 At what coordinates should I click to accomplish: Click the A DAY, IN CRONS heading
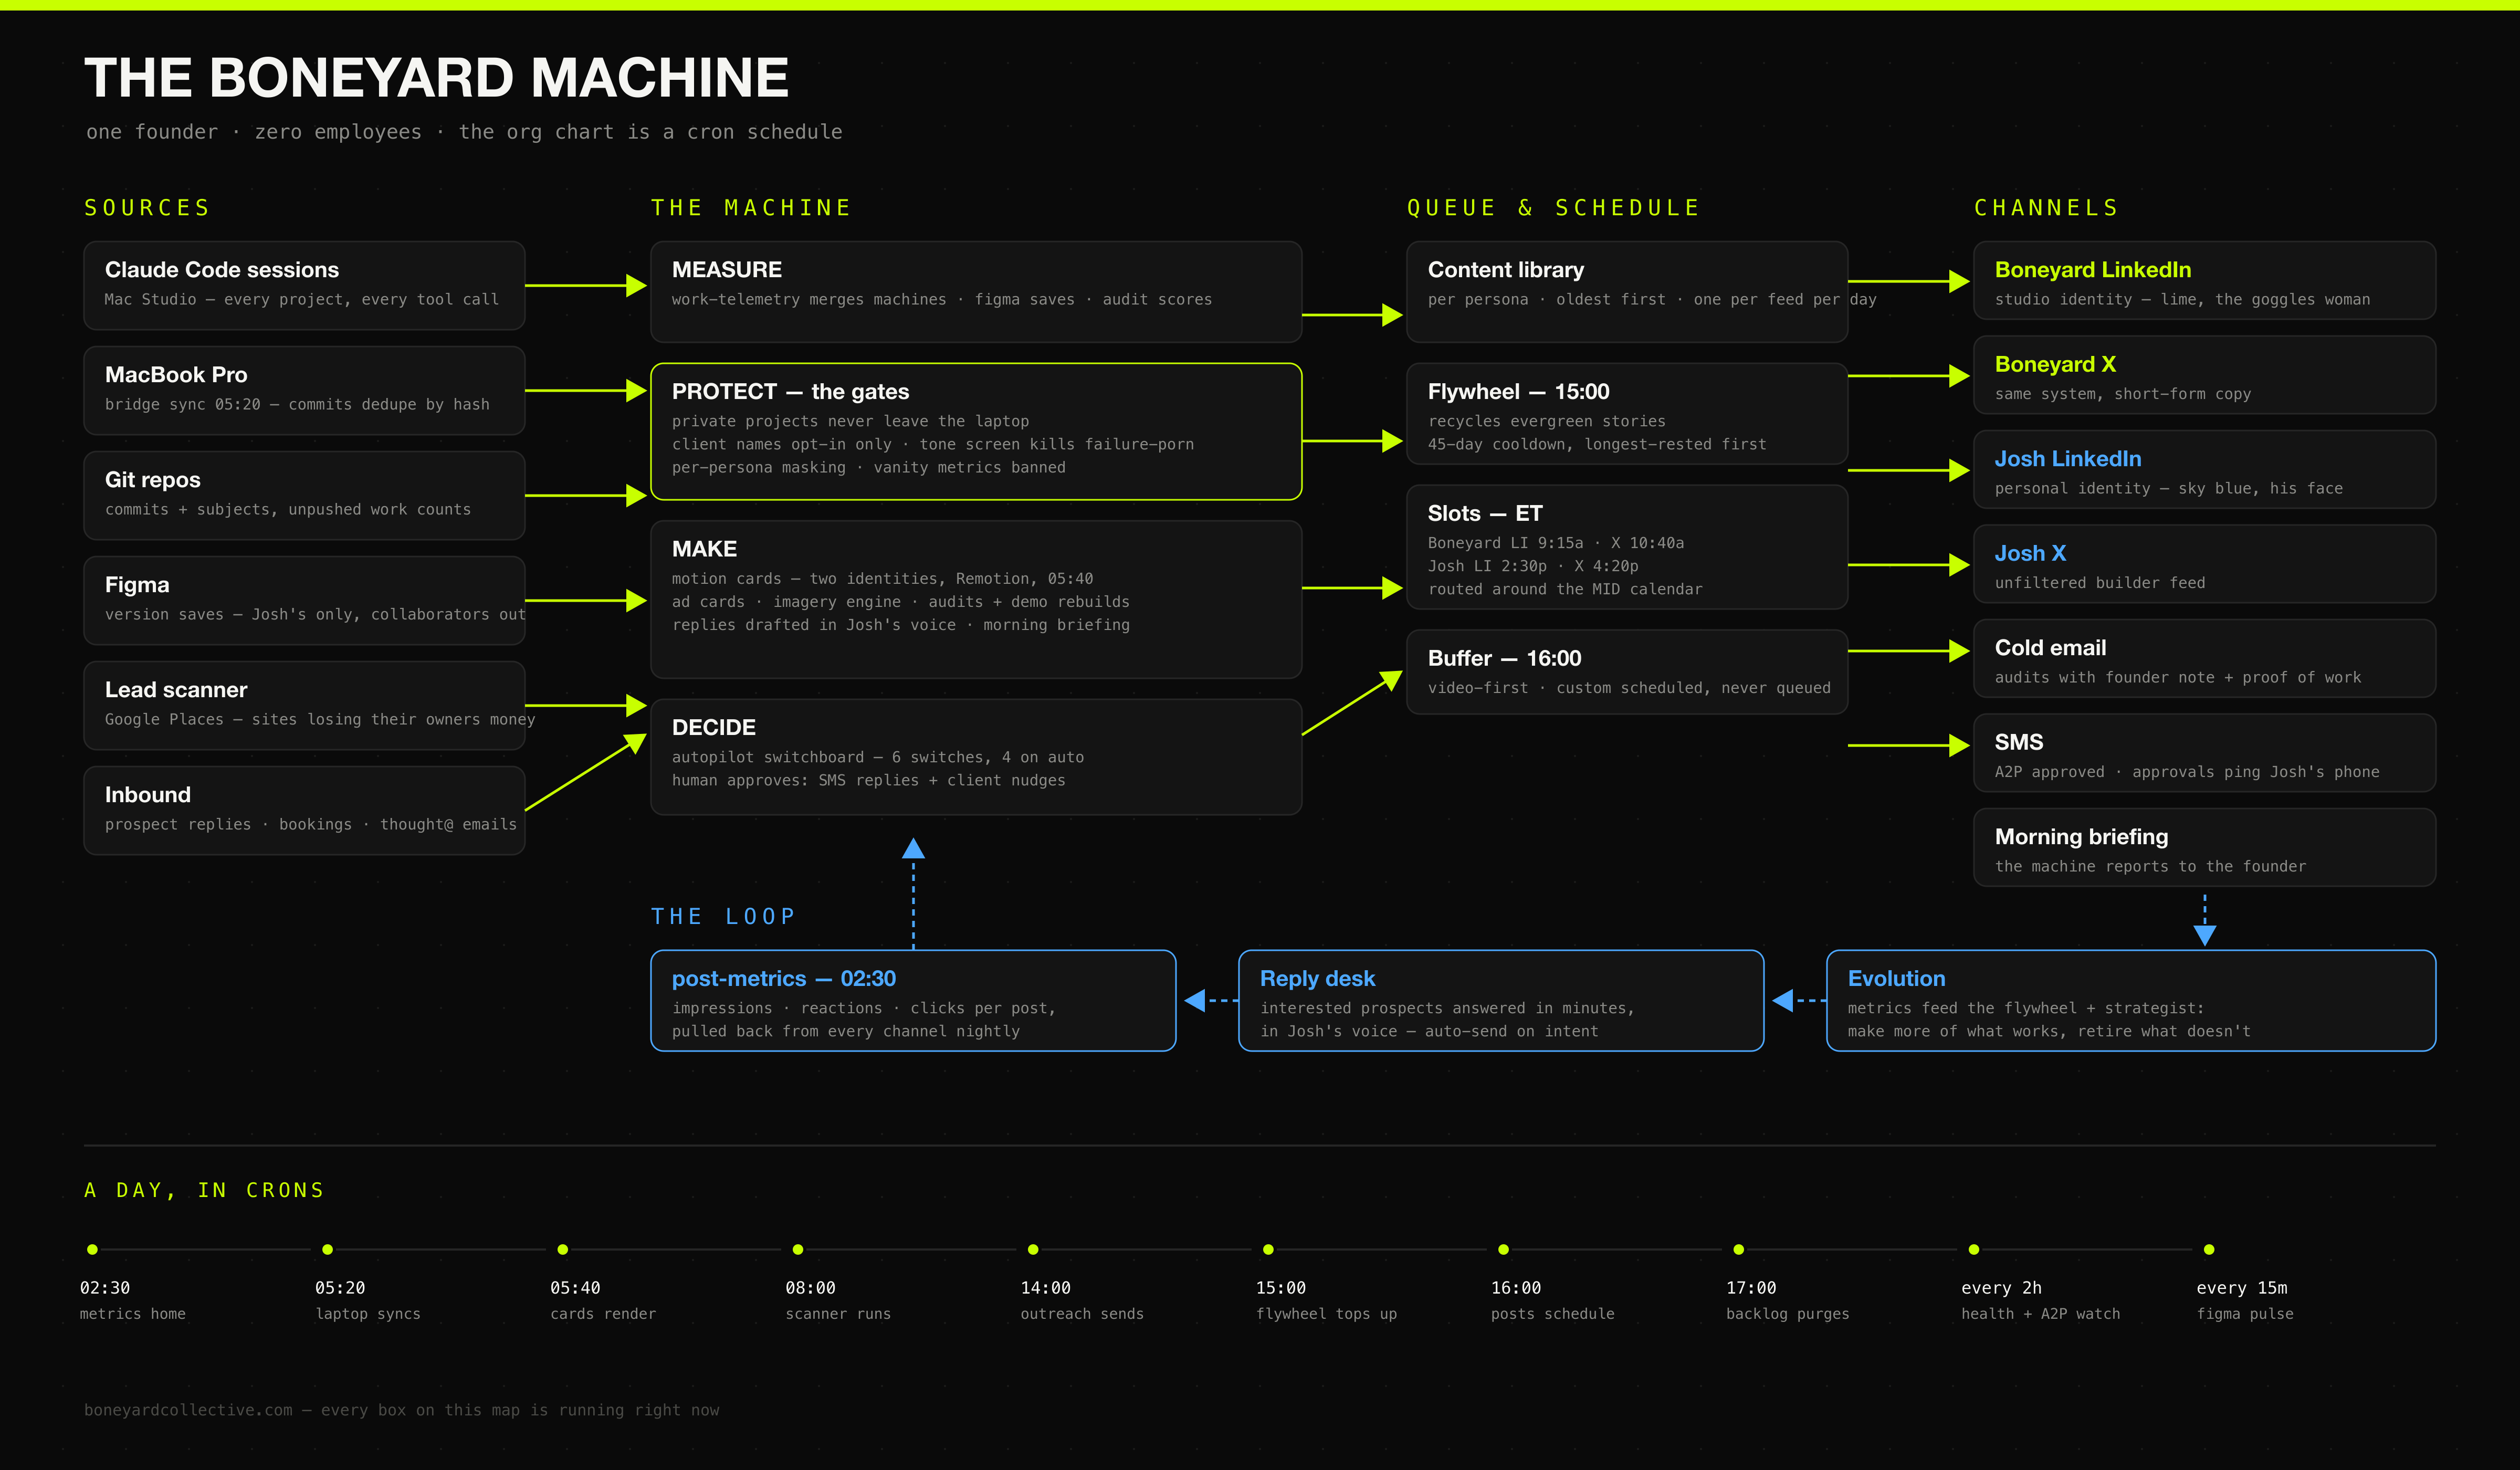204,1190
